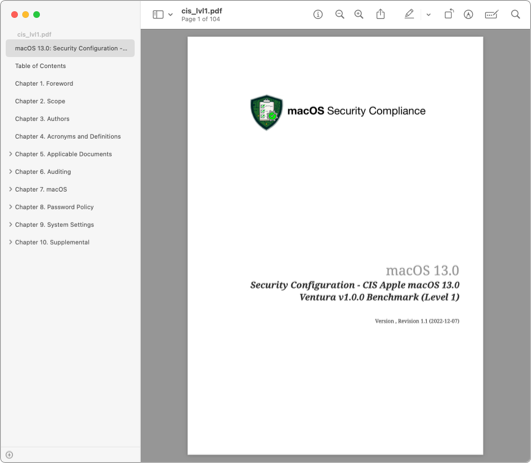531x464 pixels.
Task: Enter full screen with green button
Action: pos(37,15)
